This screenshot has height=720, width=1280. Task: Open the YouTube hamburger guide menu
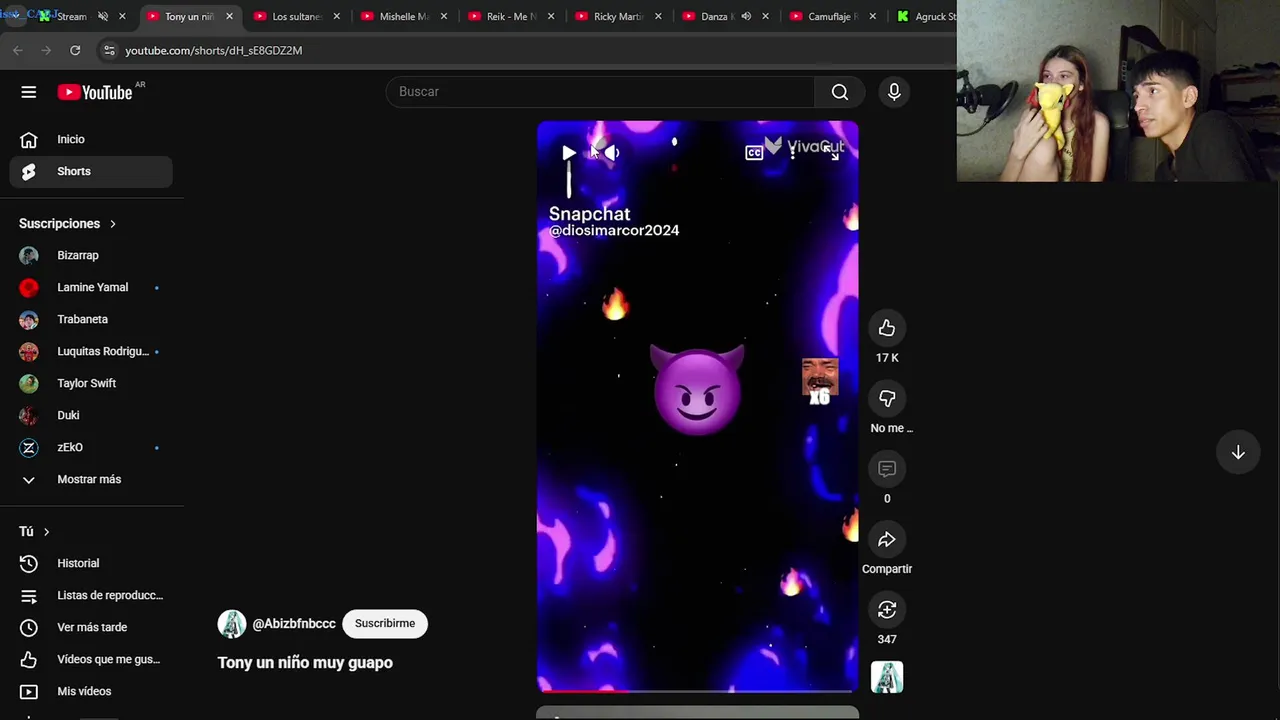(x=29, y=92)
